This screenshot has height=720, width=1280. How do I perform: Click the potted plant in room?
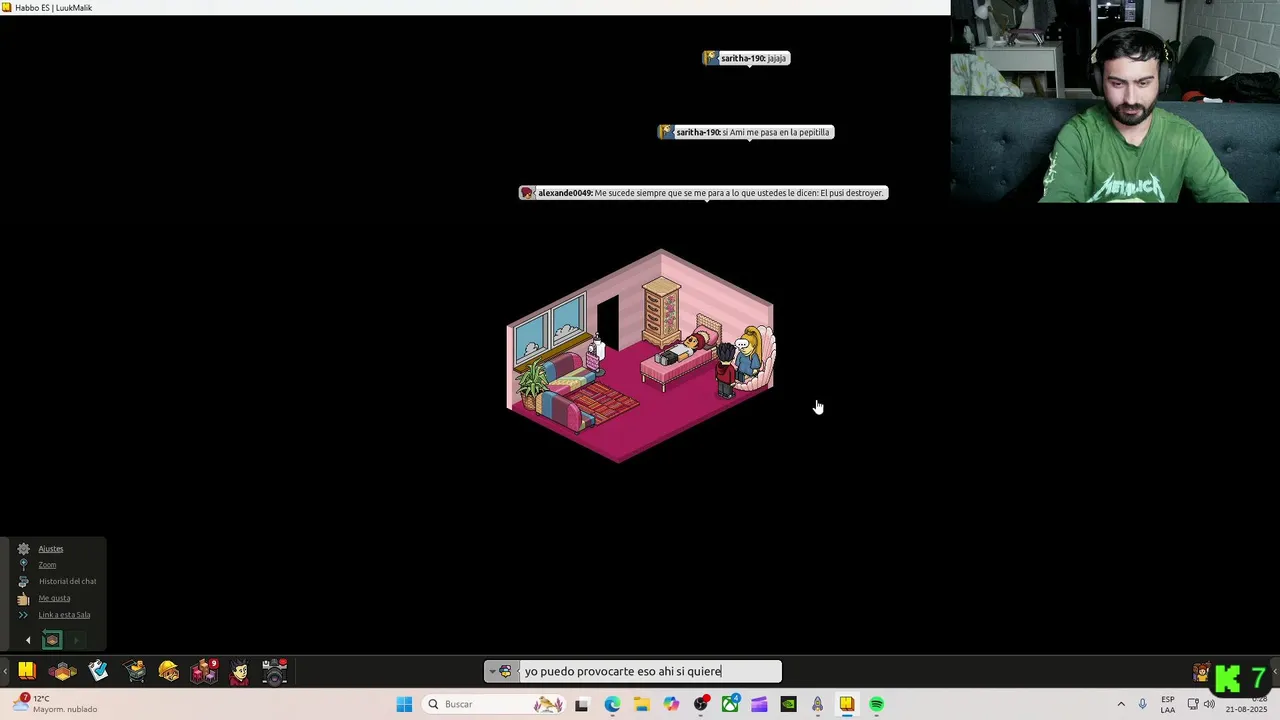533,382
